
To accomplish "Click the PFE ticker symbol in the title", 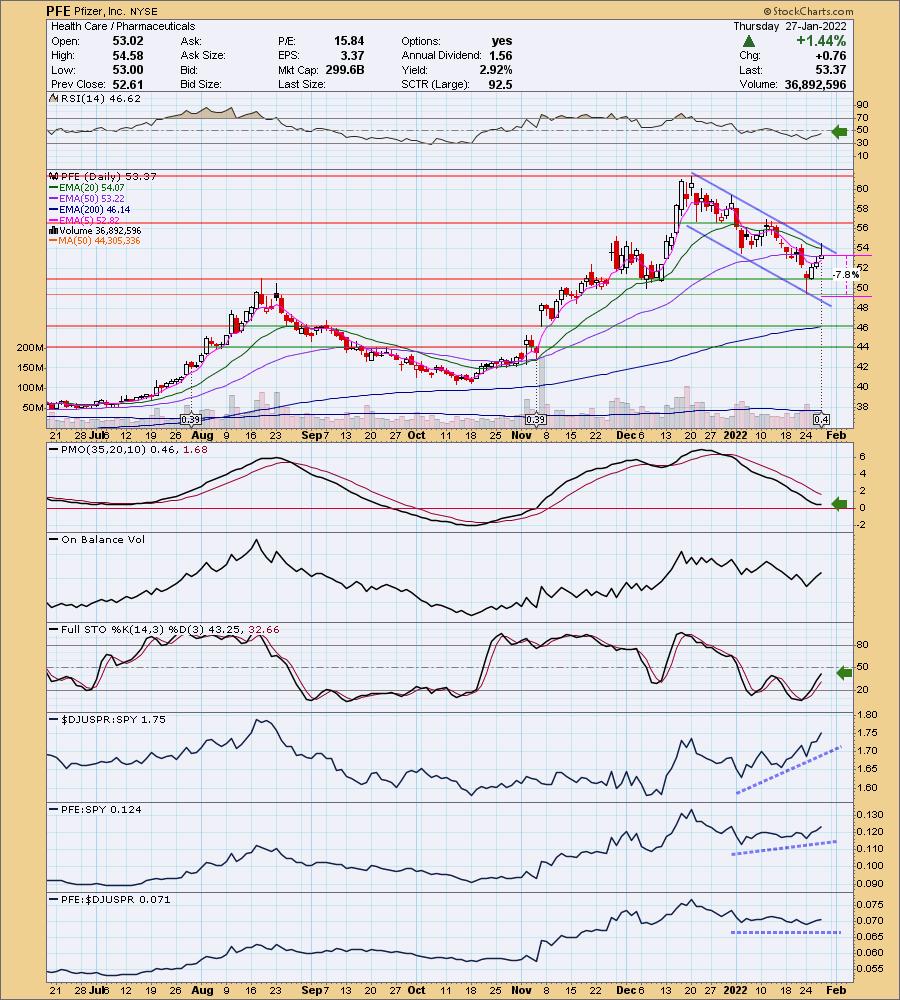I will click(x=58, y=11).
